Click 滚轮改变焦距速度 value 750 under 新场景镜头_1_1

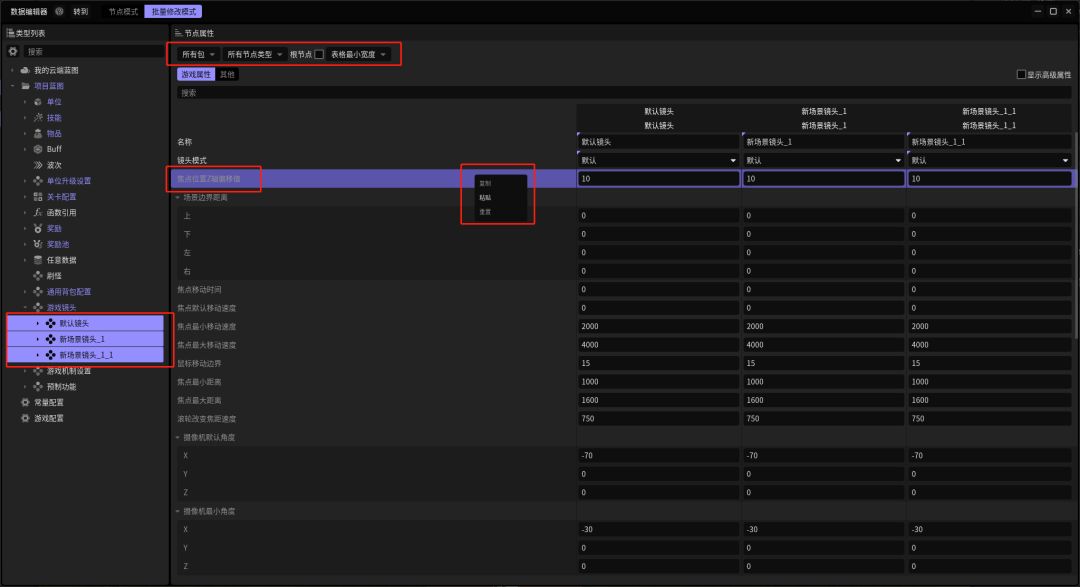pyautogui.click(x=990, y=419)
